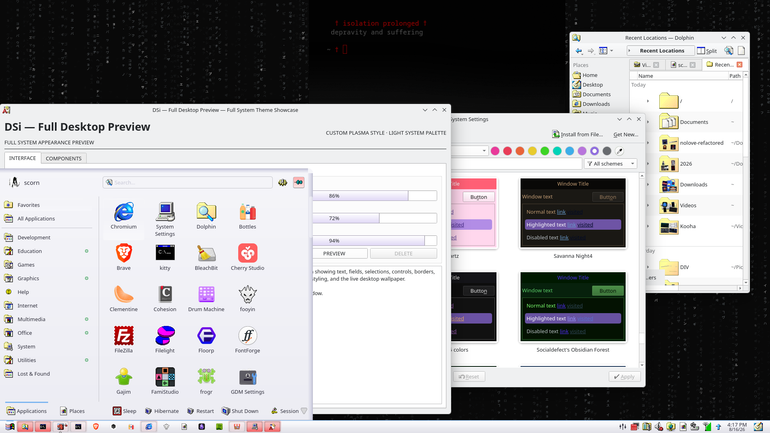This screenshot has width=770, height=433.
Task: Launch Clementine music player icon
Action: [x=123, y=298]
